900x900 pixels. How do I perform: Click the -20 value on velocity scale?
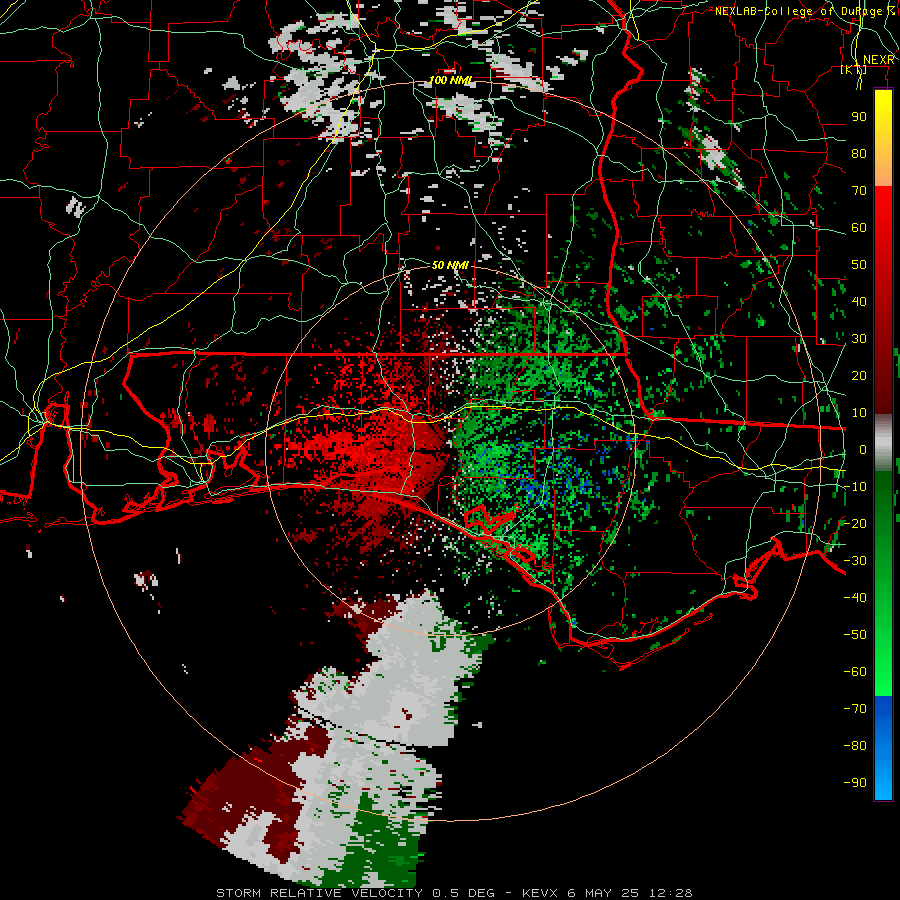coord(855,523)
